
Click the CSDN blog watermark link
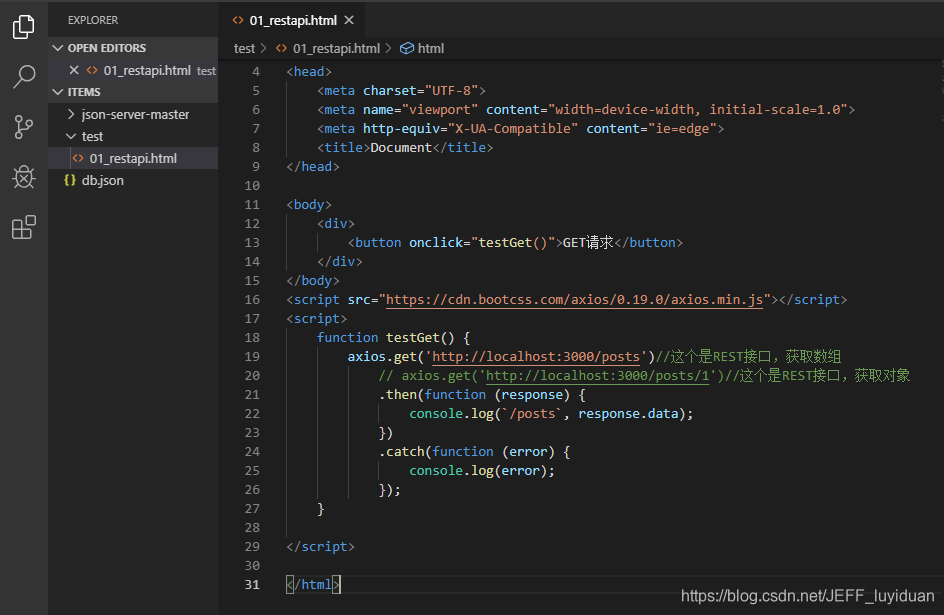[x=807, y=595]
